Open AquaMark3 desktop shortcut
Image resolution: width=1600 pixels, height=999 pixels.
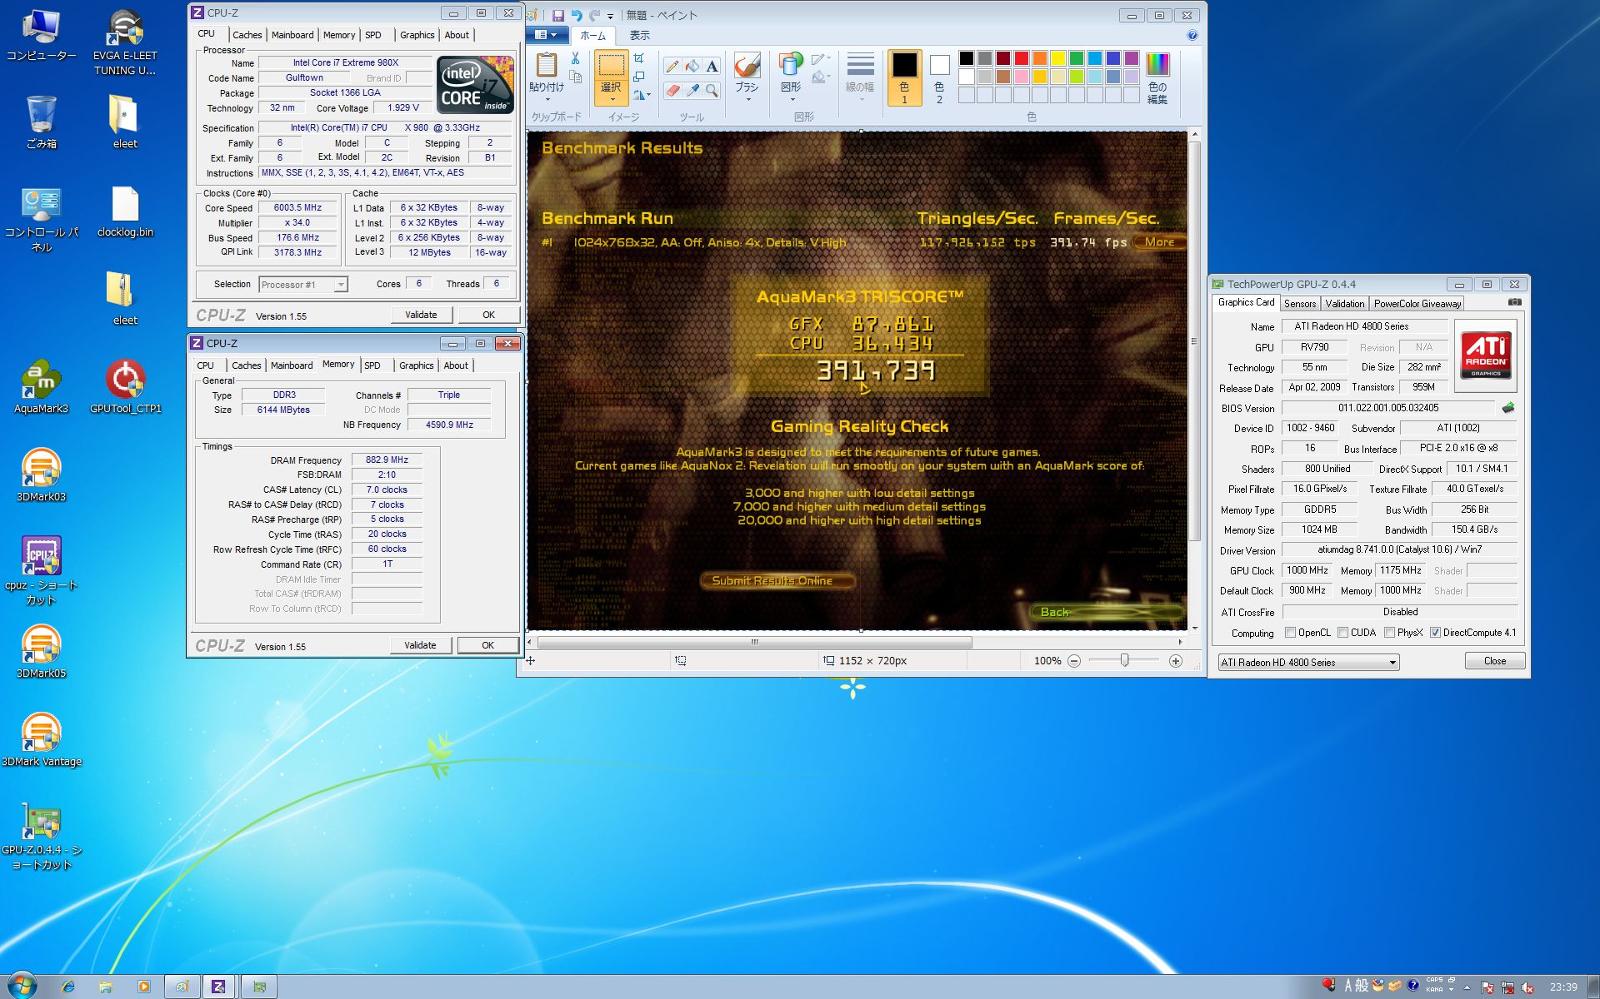[41, 386]
